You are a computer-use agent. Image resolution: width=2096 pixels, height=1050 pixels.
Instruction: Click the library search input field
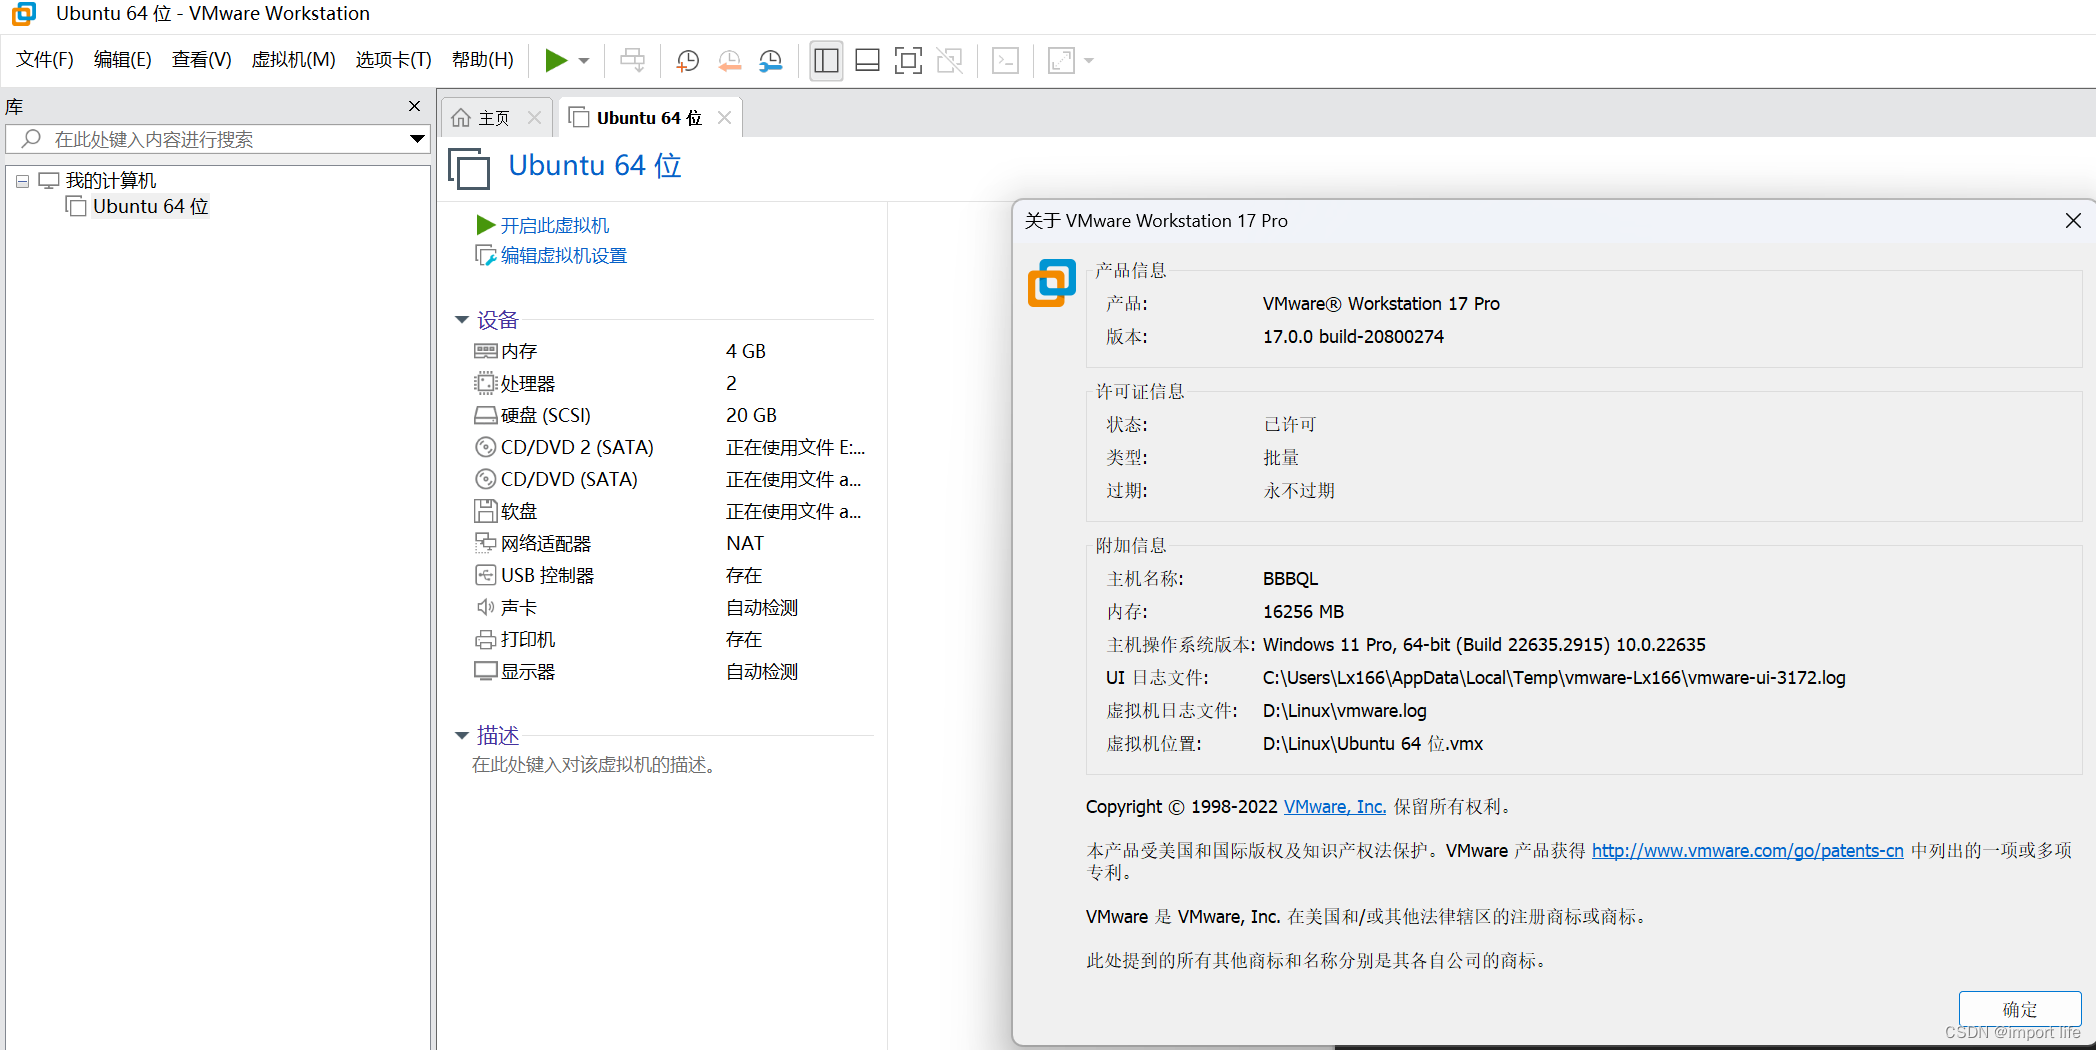click(x=220, y=139)
